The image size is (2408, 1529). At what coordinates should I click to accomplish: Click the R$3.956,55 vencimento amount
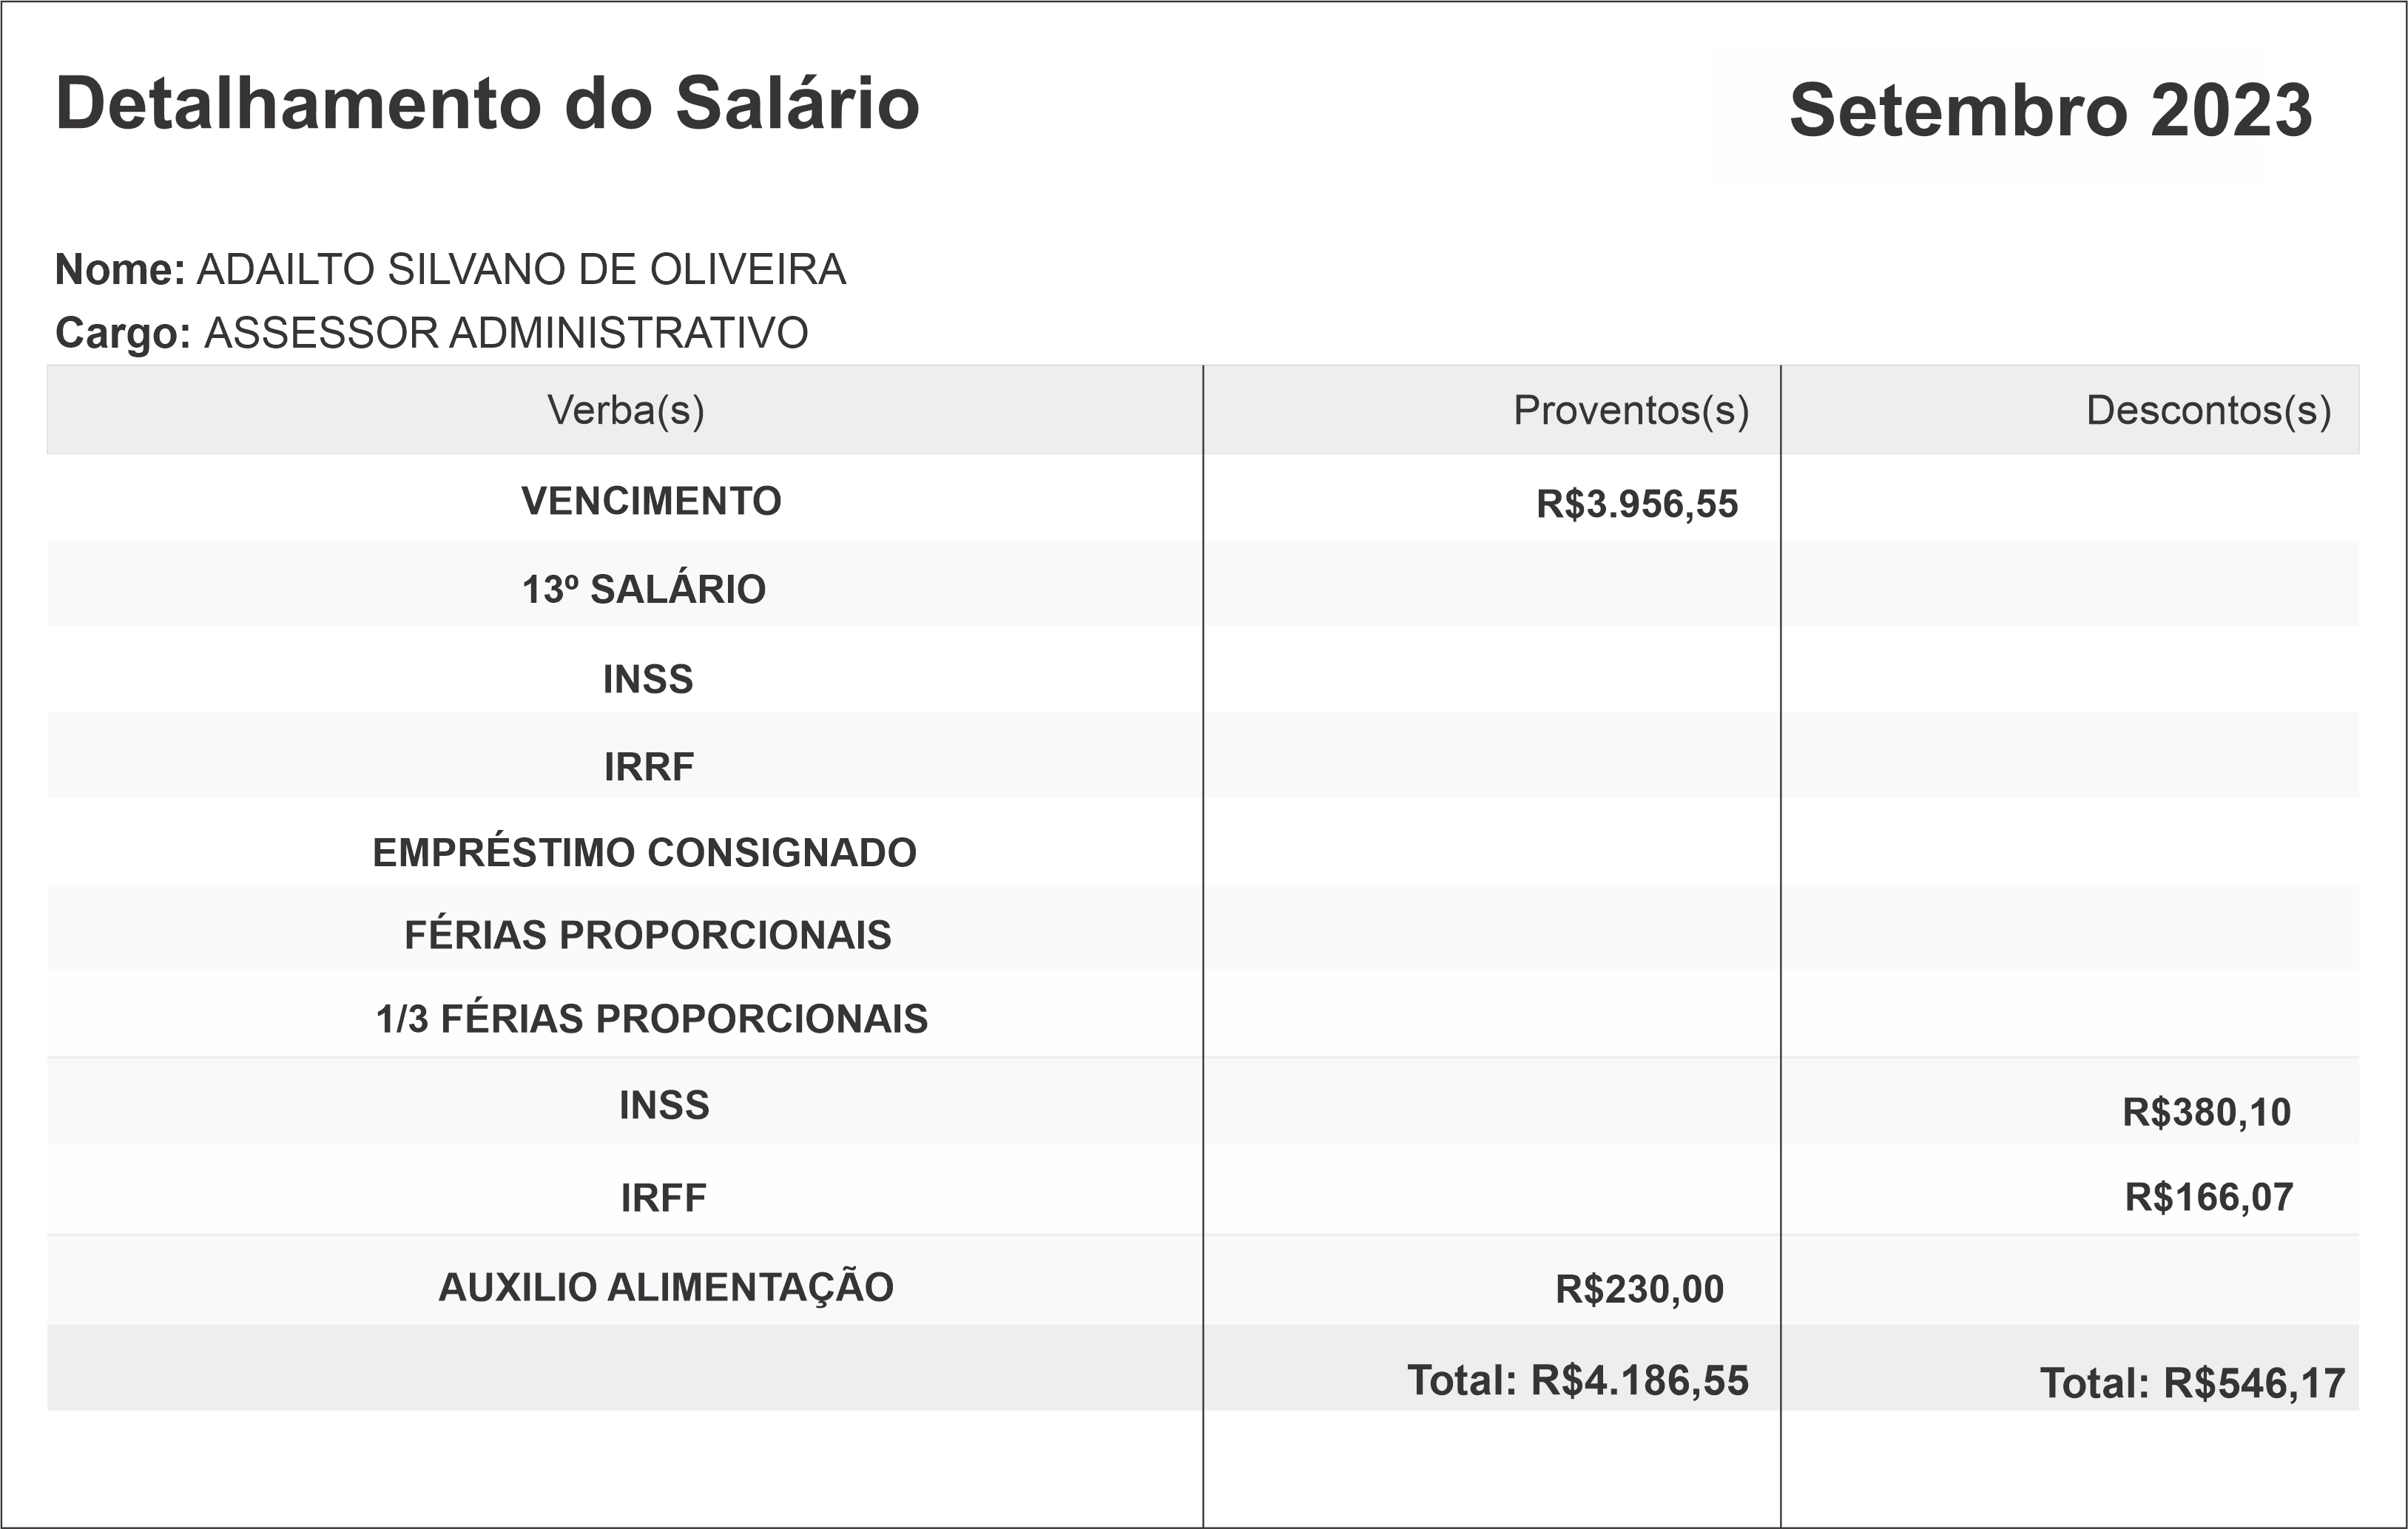click(1637, 504)
